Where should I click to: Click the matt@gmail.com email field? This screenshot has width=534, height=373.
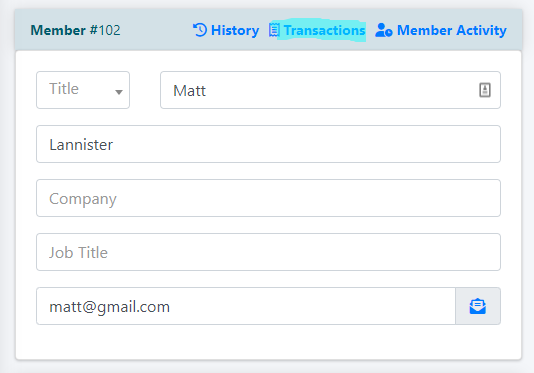click(x=246, y=306)
